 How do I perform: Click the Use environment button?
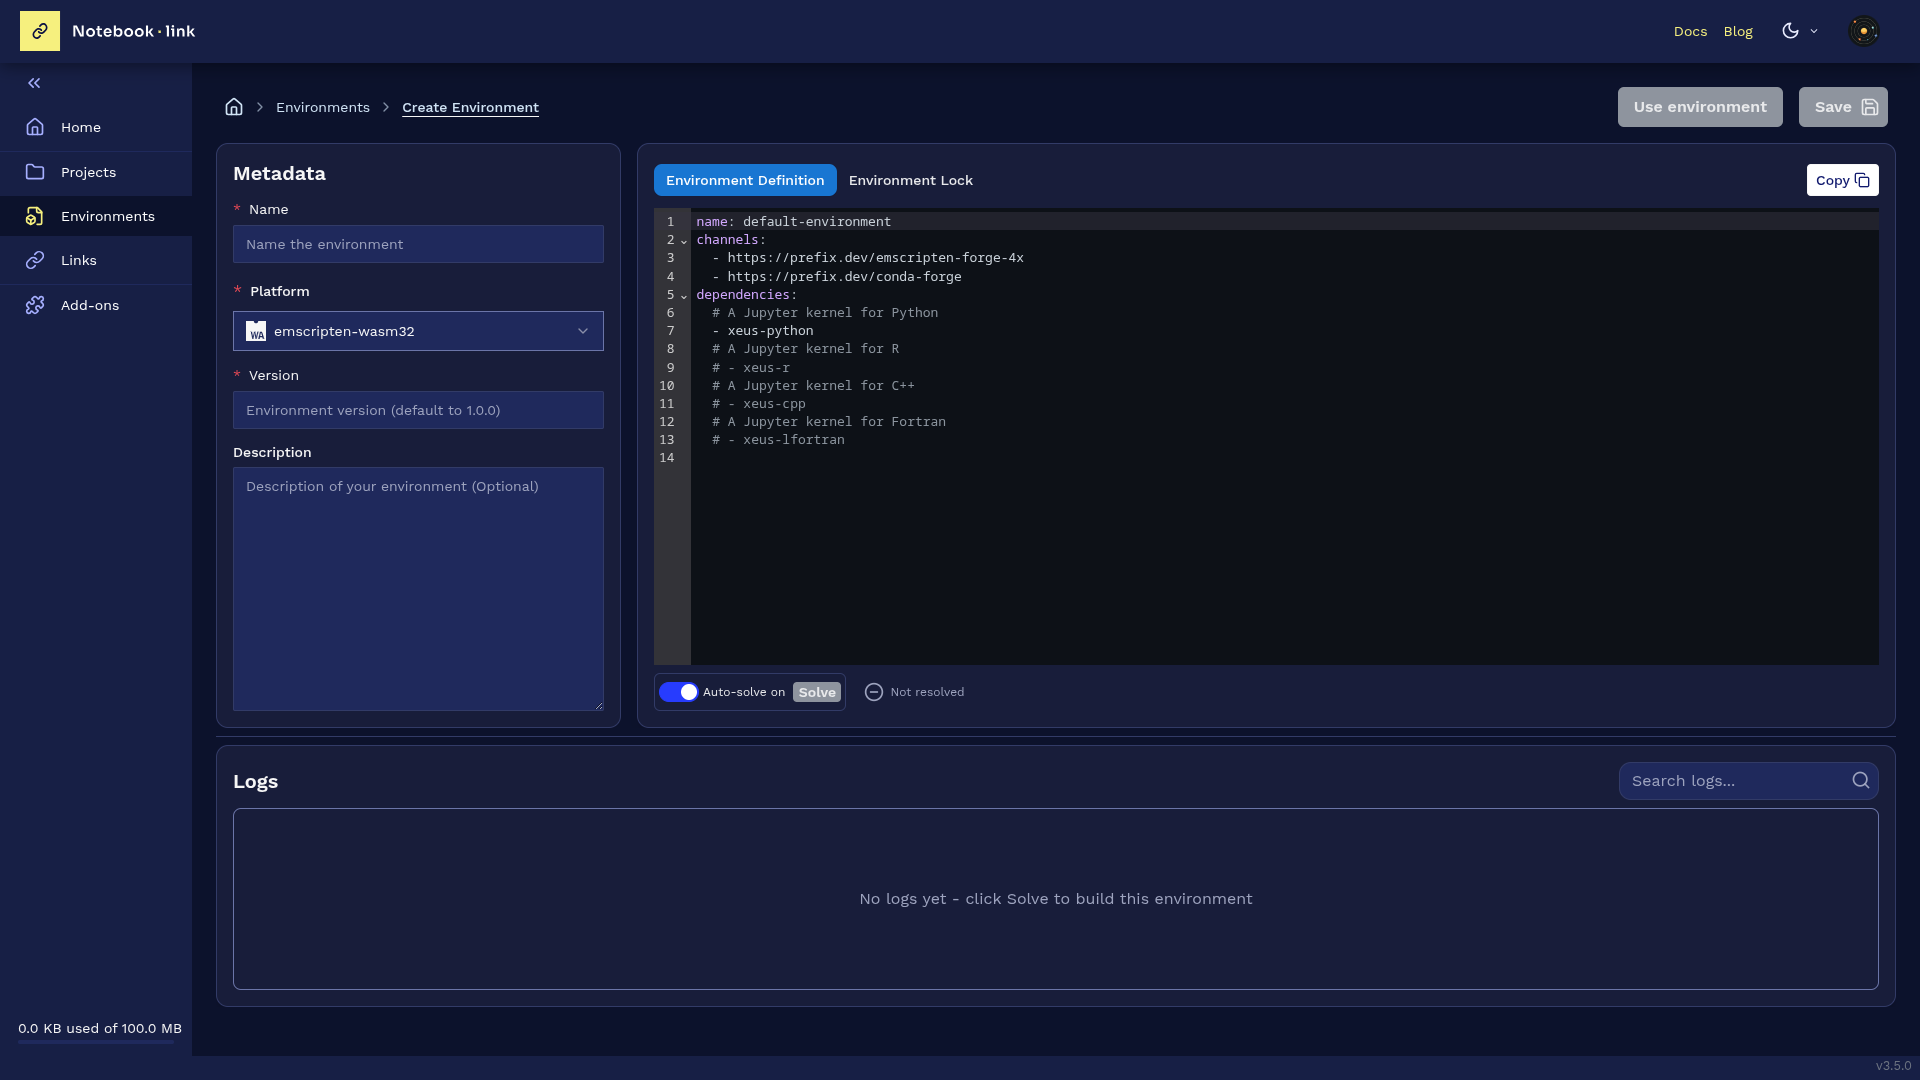click(x=1700, y=107)
